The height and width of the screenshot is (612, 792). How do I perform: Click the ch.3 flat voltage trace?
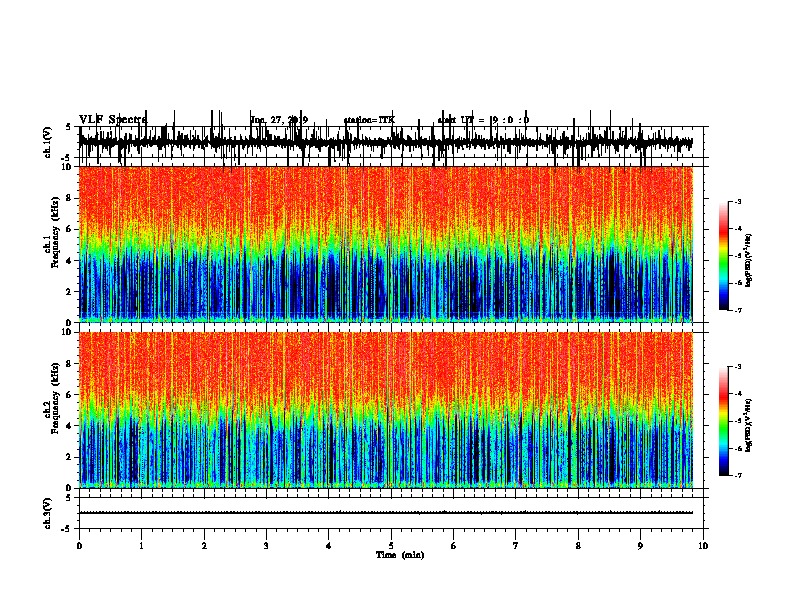pos(385,513)
